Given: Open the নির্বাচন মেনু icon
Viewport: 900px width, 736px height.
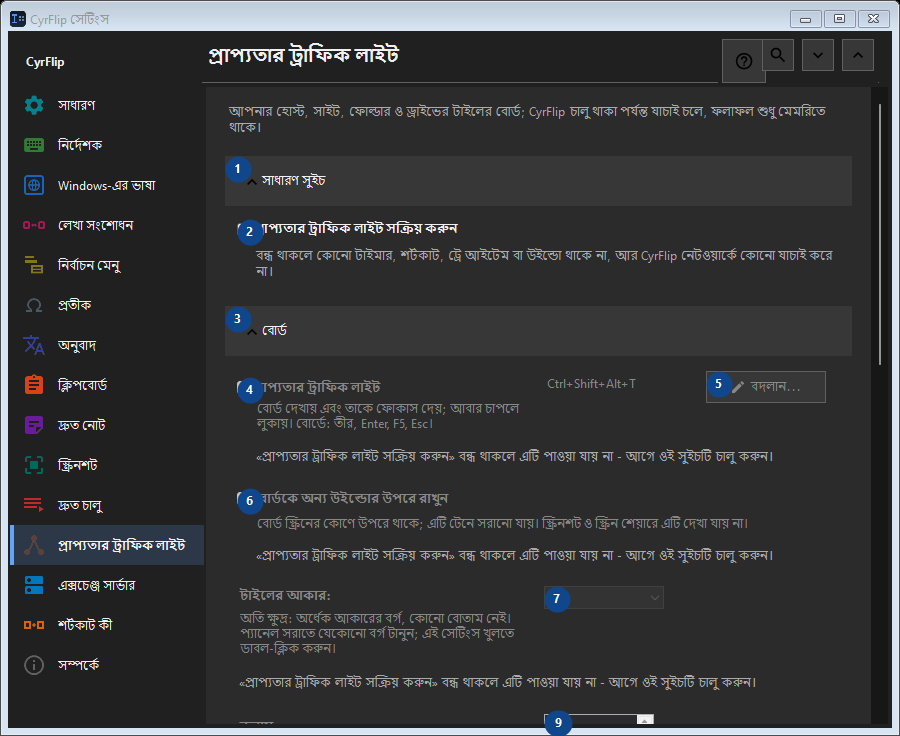Looking at the screenshot, I should point(34,265).
